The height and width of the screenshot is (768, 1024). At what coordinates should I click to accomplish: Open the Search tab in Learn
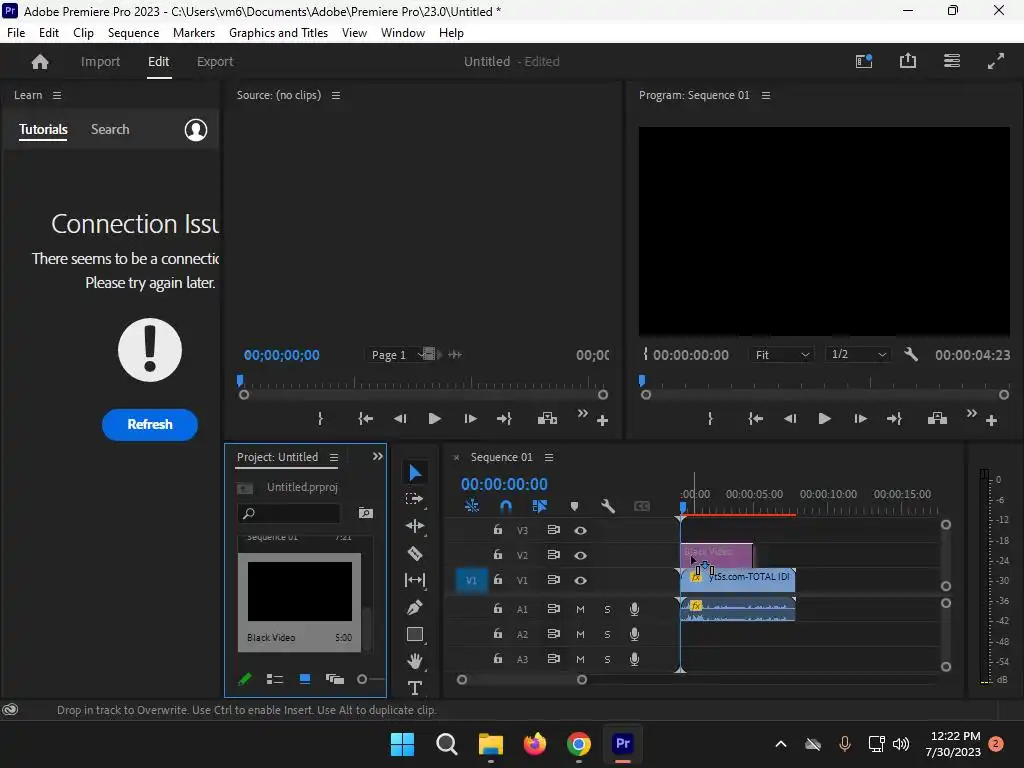[x=110, y=129]
